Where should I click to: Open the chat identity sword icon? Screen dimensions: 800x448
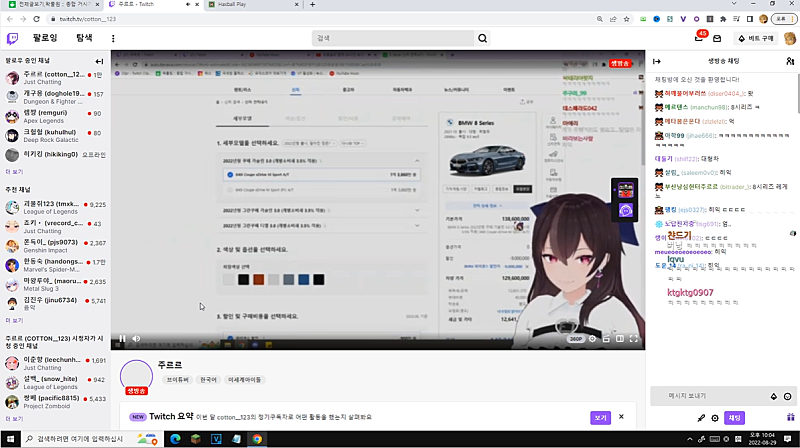click(x=702, y=418)
